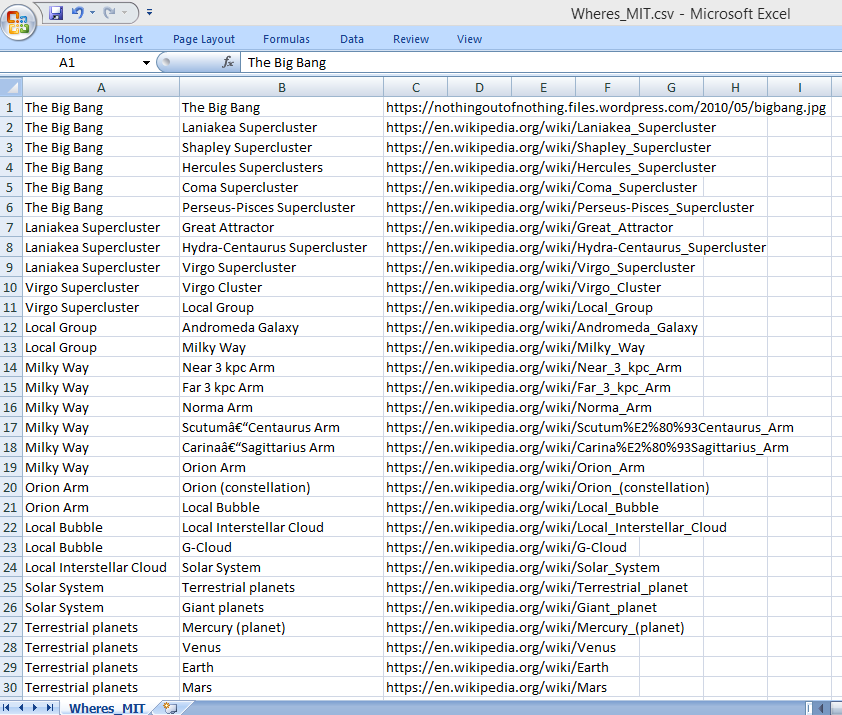Click the Insert Worksheet icon
Image resolution: width=842 pixels, height=715 pixels.
[x=170, y=707]
